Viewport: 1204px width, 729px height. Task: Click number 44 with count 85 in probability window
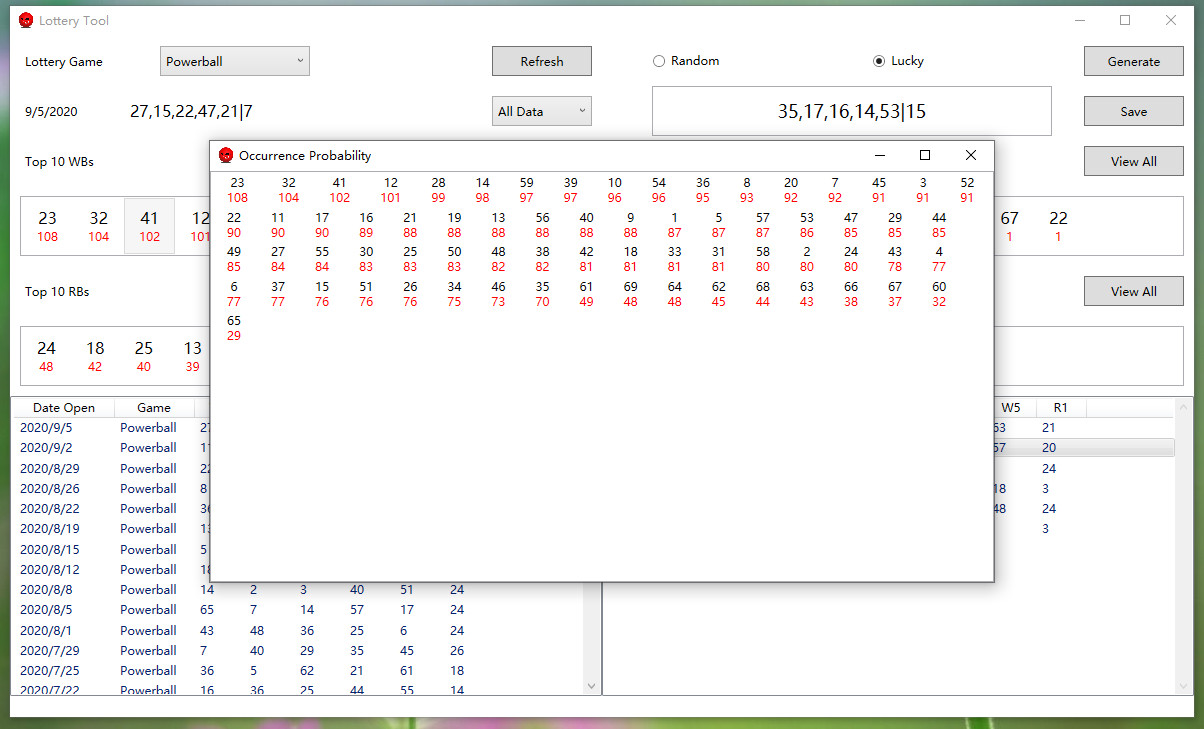939,225
